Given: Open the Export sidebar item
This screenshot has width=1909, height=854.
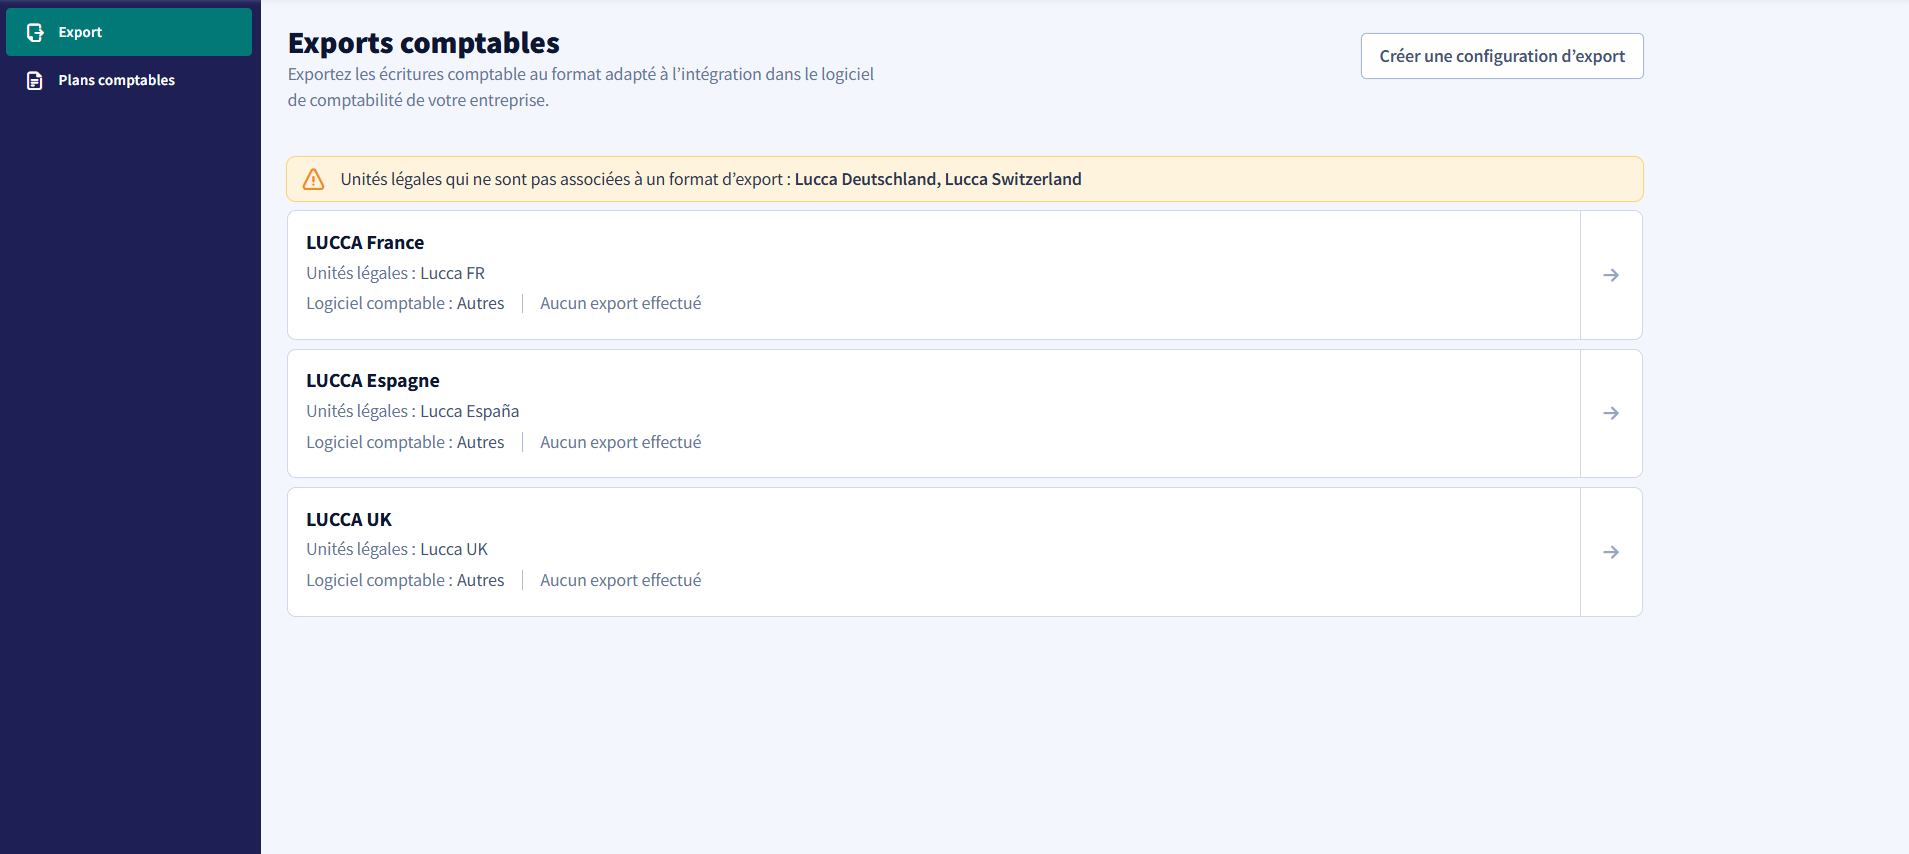Looking at the screenshot, I should tap(129, 32).
